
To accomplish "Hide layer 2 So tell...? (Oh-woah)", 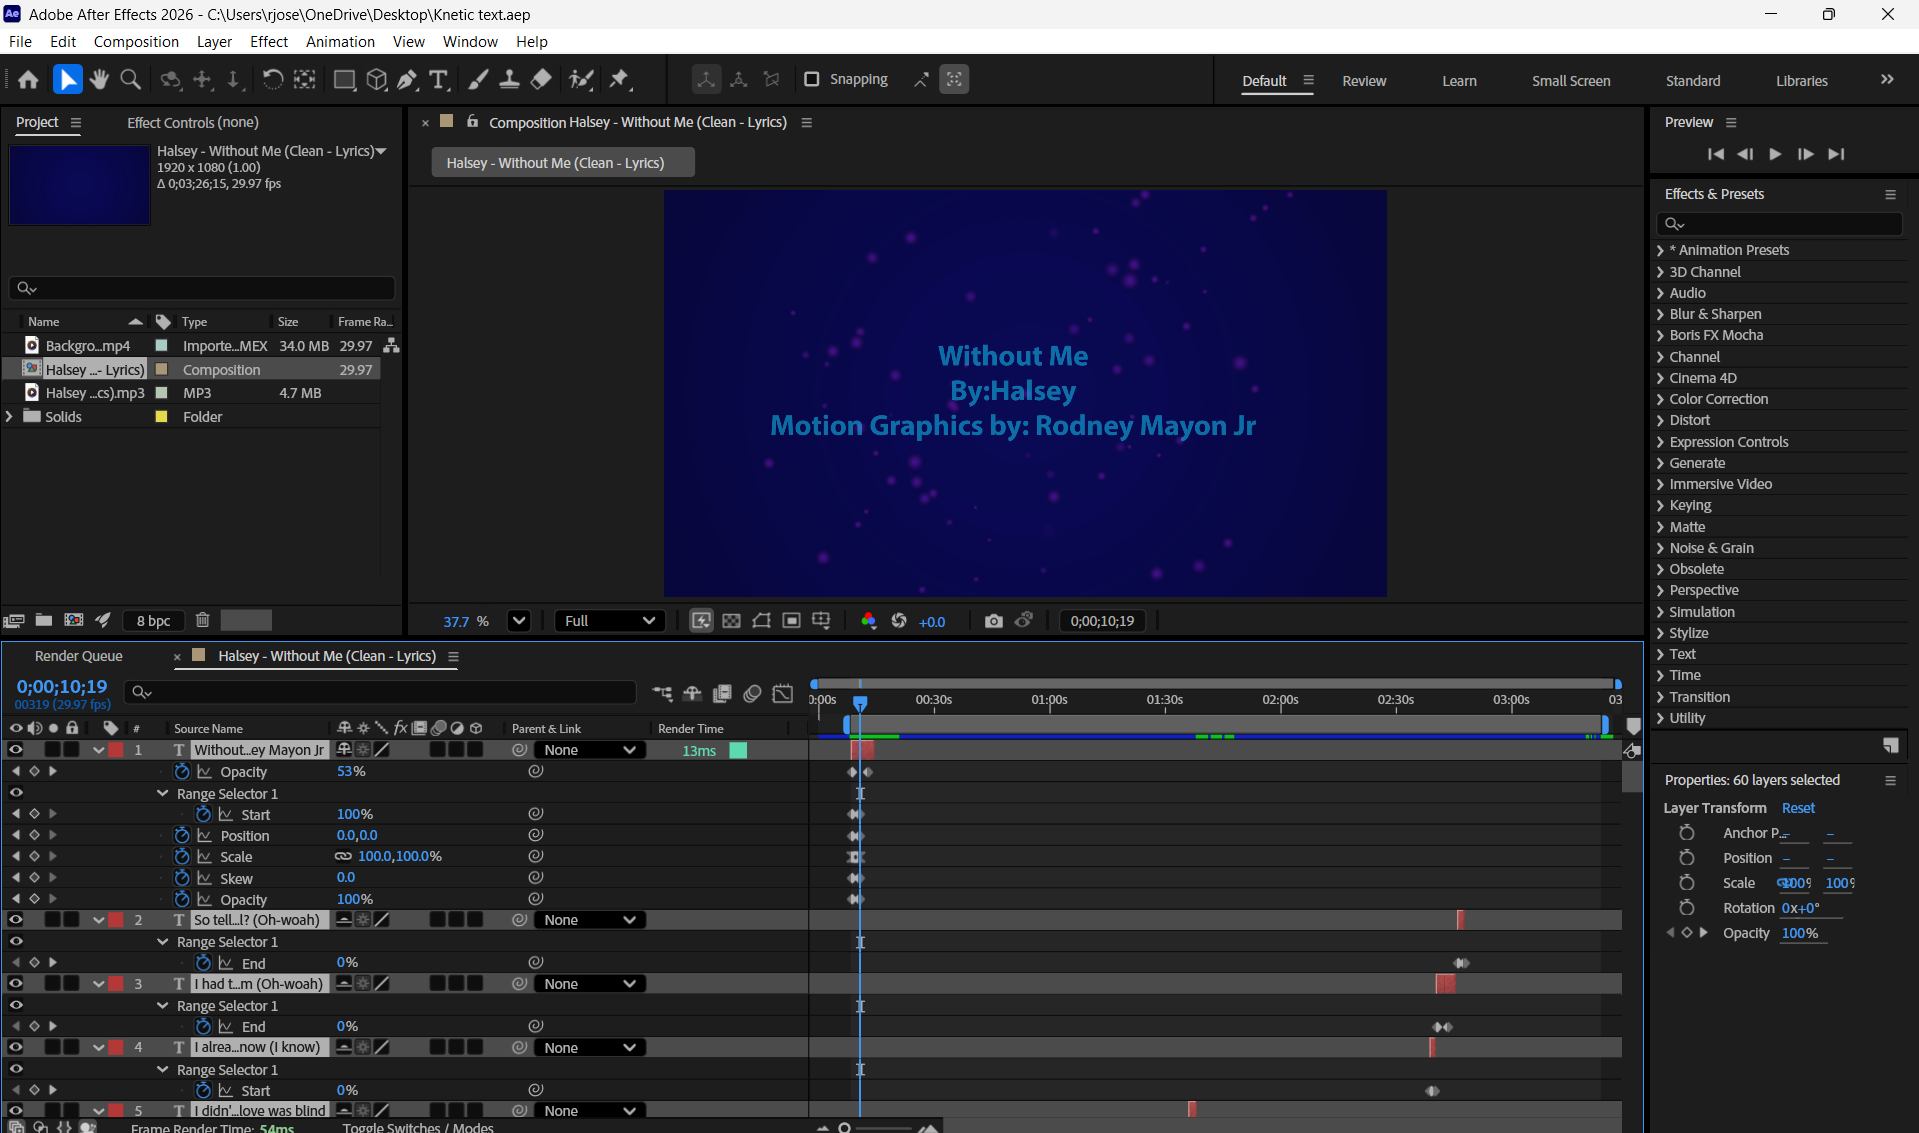I will 16,920.
